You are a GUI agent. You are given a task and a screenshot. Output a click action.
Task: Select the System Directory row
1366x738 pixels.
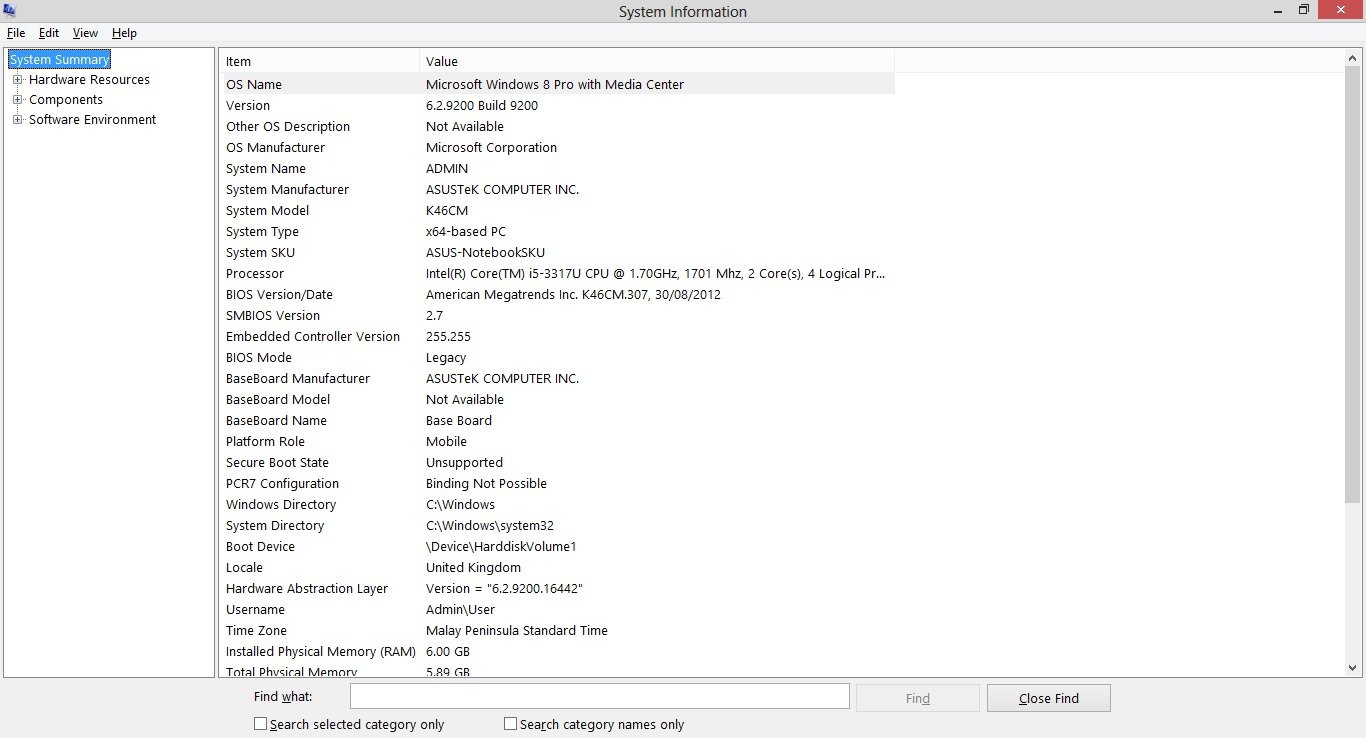pos(557,526)
